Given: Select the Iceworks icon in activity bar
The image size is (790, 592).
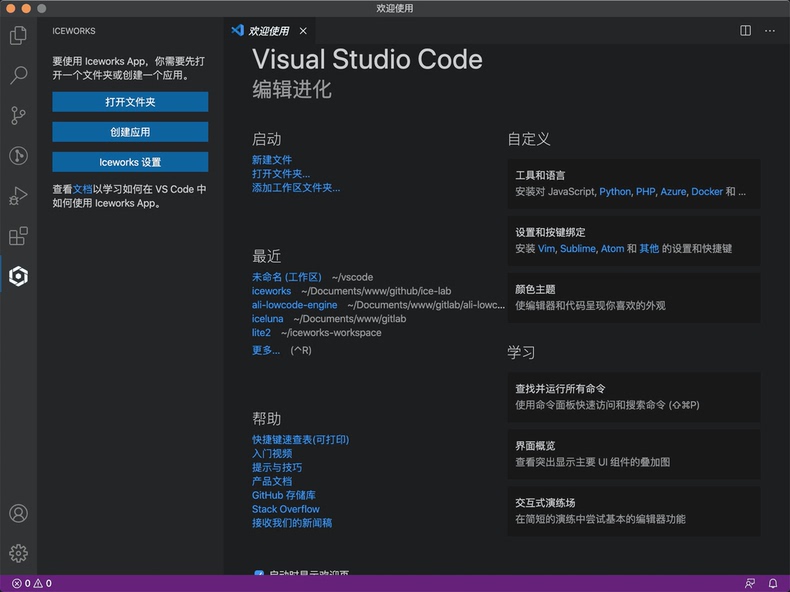Looking at the screenshot, I should tap(18, 276).
